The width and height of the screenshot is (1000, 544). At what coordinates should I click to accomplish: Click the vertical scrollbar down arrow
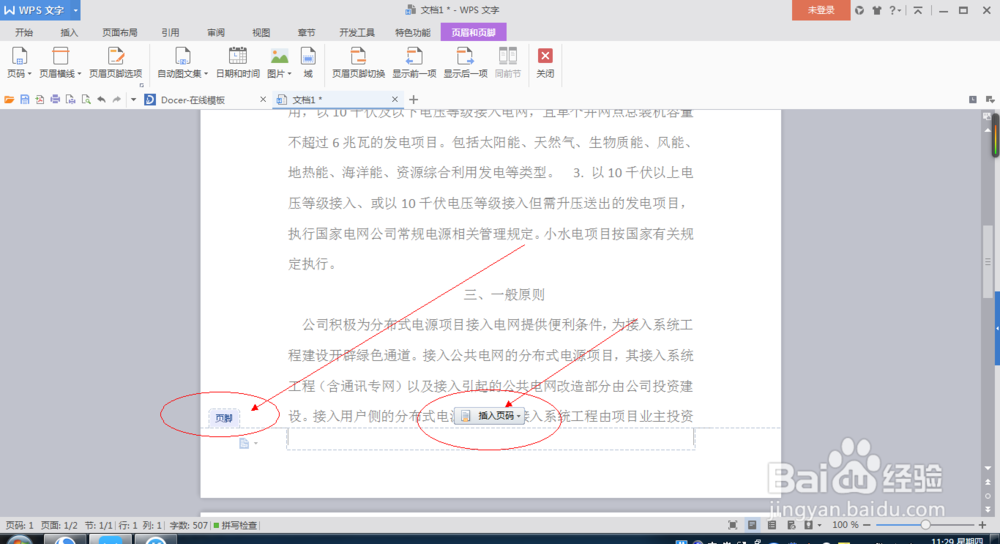988,468
